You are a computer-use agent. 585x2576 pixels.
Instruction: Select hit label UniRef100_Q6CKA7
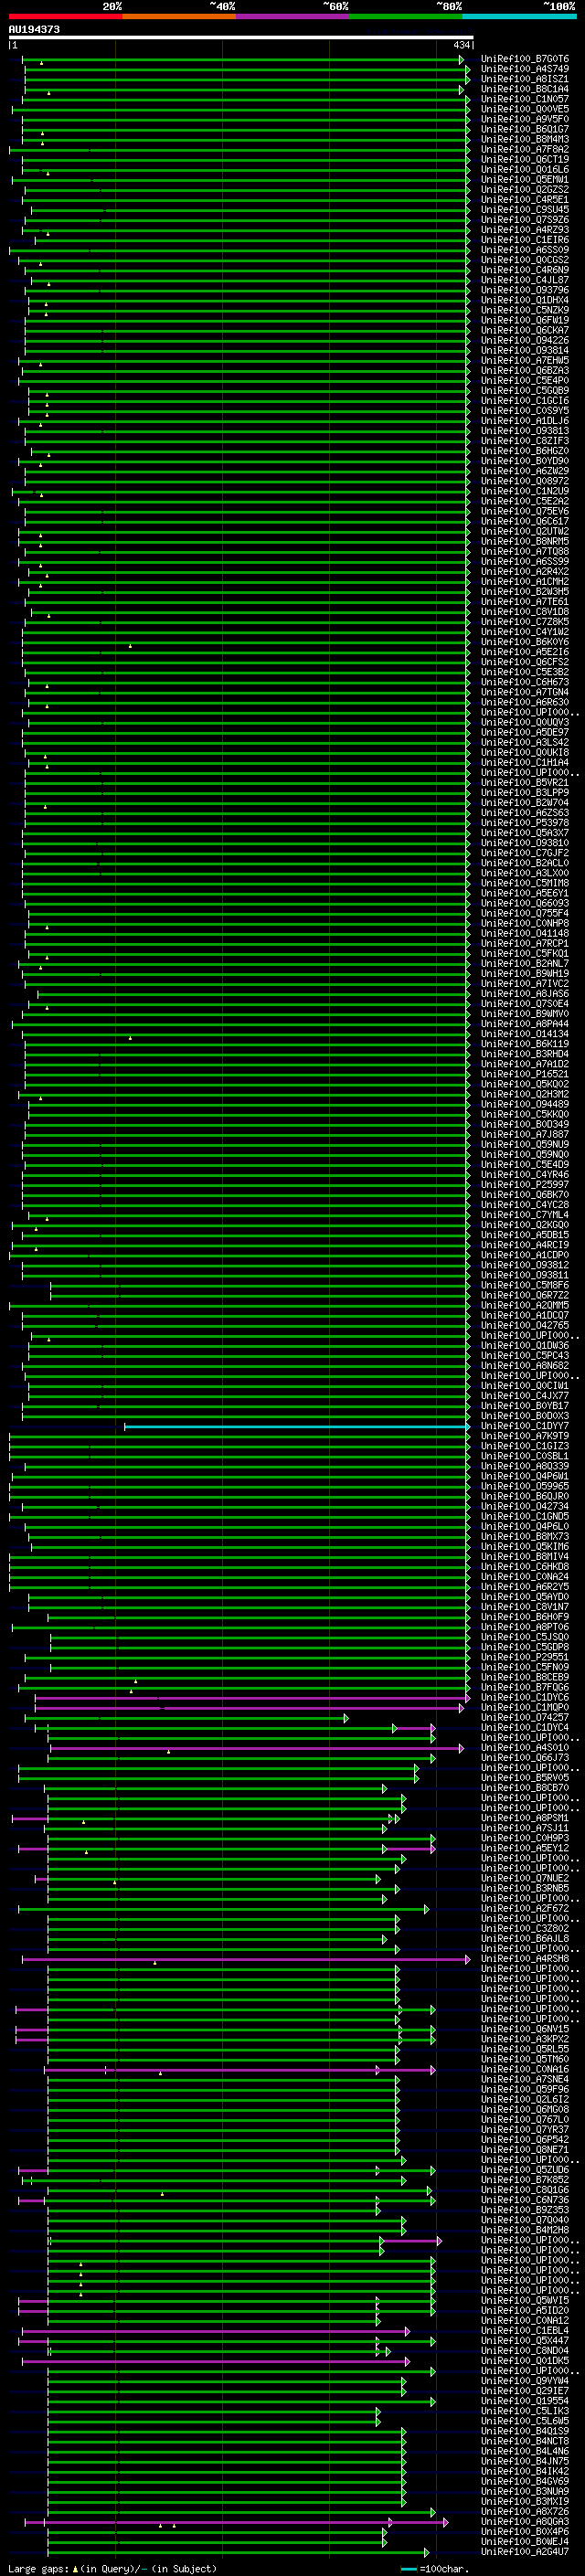click(525, 330)
